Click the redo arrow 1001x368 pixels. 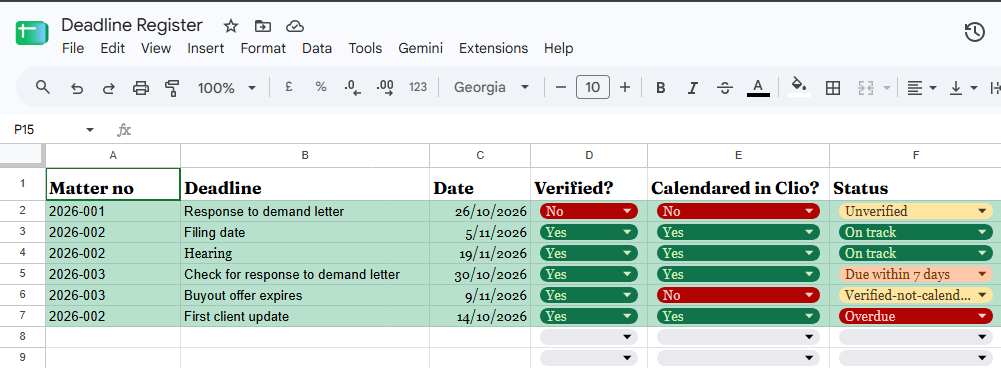coord(109,88)
